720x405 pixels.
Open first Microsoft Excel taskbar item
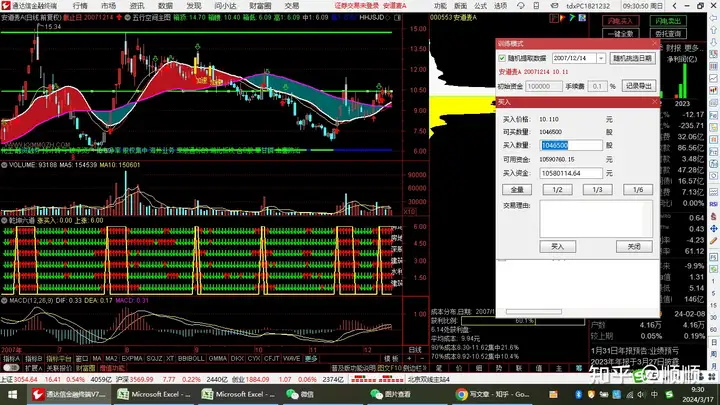pos(155,394)
